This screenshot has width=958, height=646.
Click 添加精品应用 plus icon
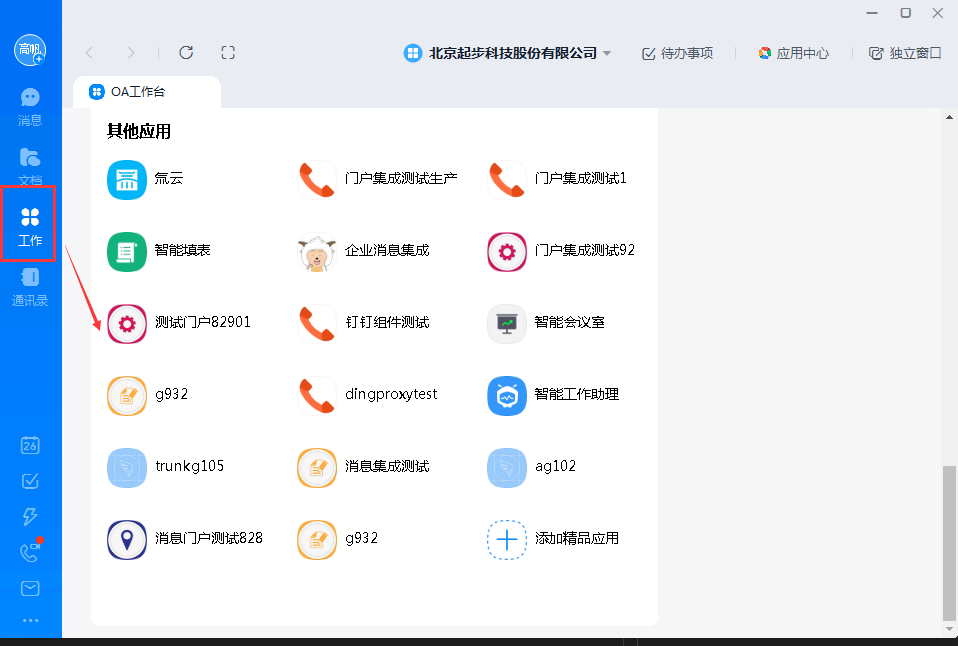(x=506, y=540)
